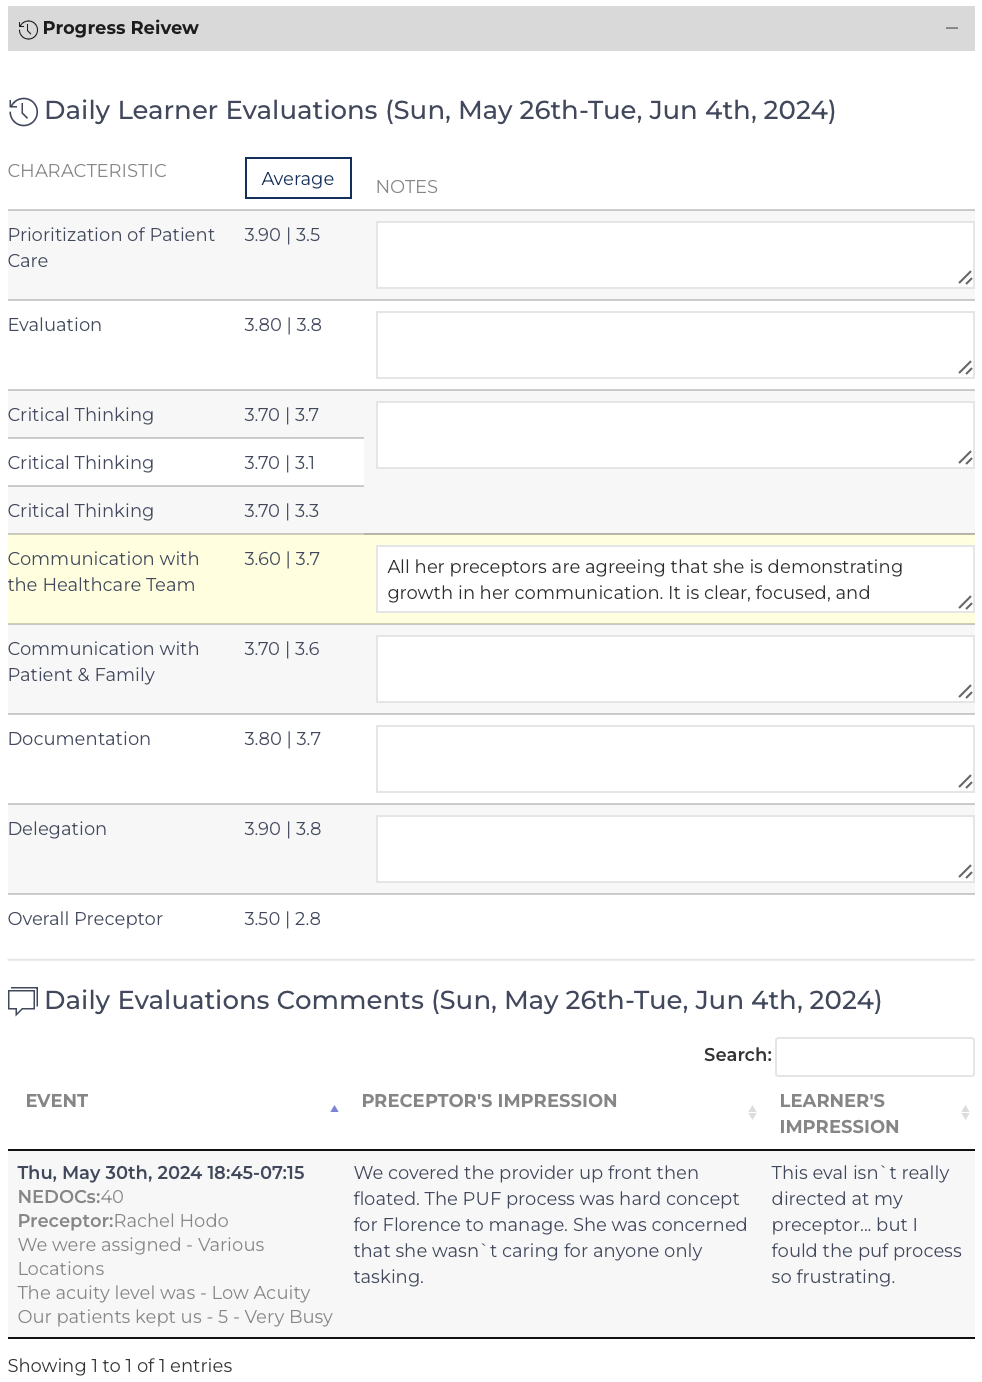This screenshot has height=1382, width=982.
Task: Click the Critical Thinking notes text area
Action: pos(675,435)
